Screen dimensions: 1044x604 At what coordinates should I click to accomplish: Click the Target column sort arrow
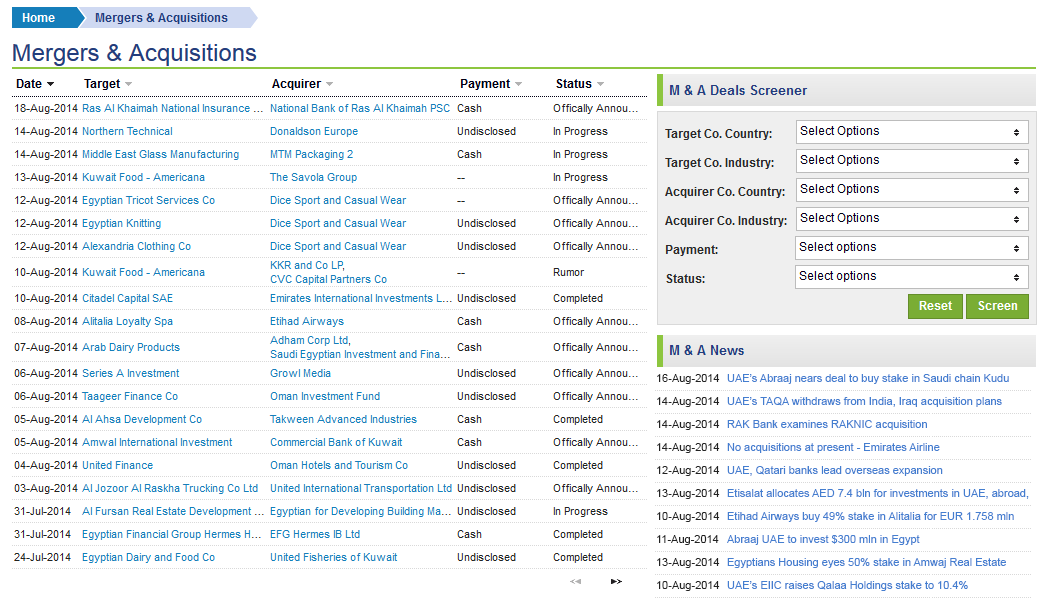click(x=129, y=85)
